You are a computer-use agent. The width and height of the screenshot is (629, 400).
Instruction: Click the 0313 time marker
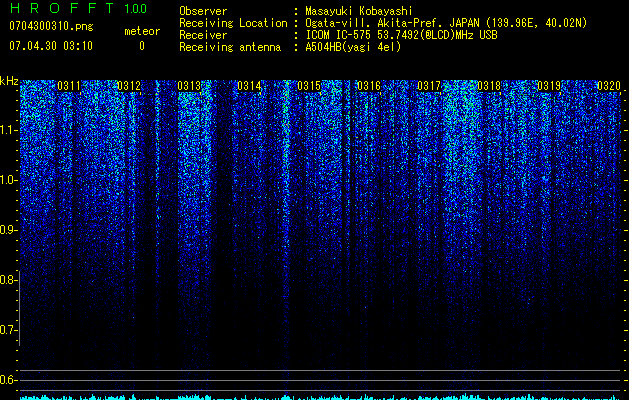pyautogui.click(x=189, y=86)
